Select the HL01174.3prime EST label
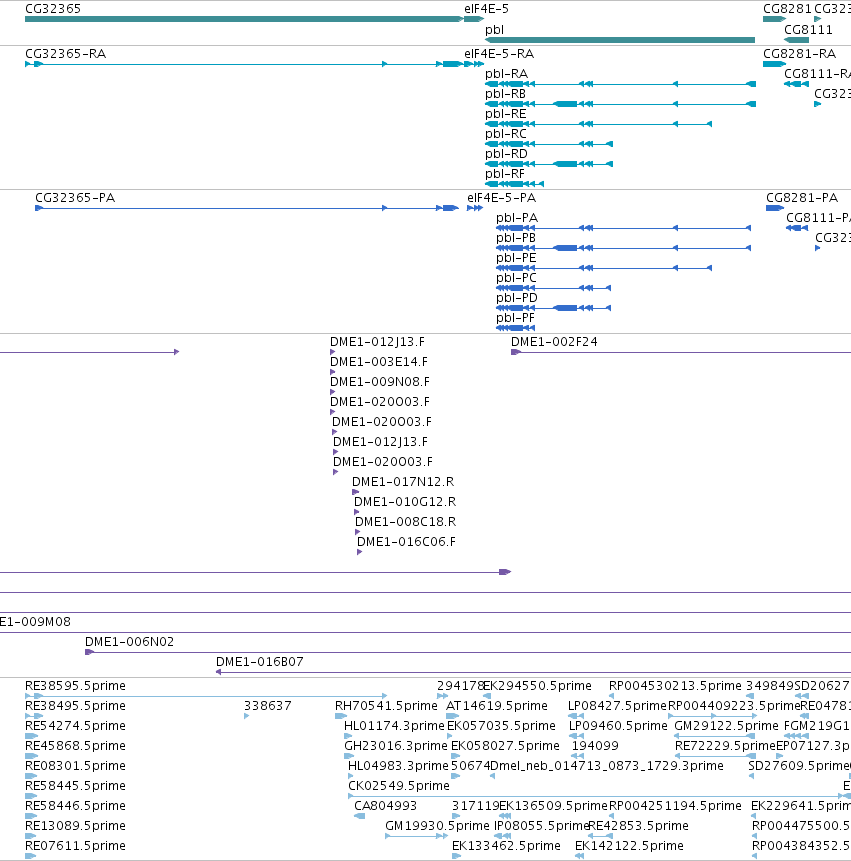The width and height of the screenshot is (851, 861). (x=394, y=726)
